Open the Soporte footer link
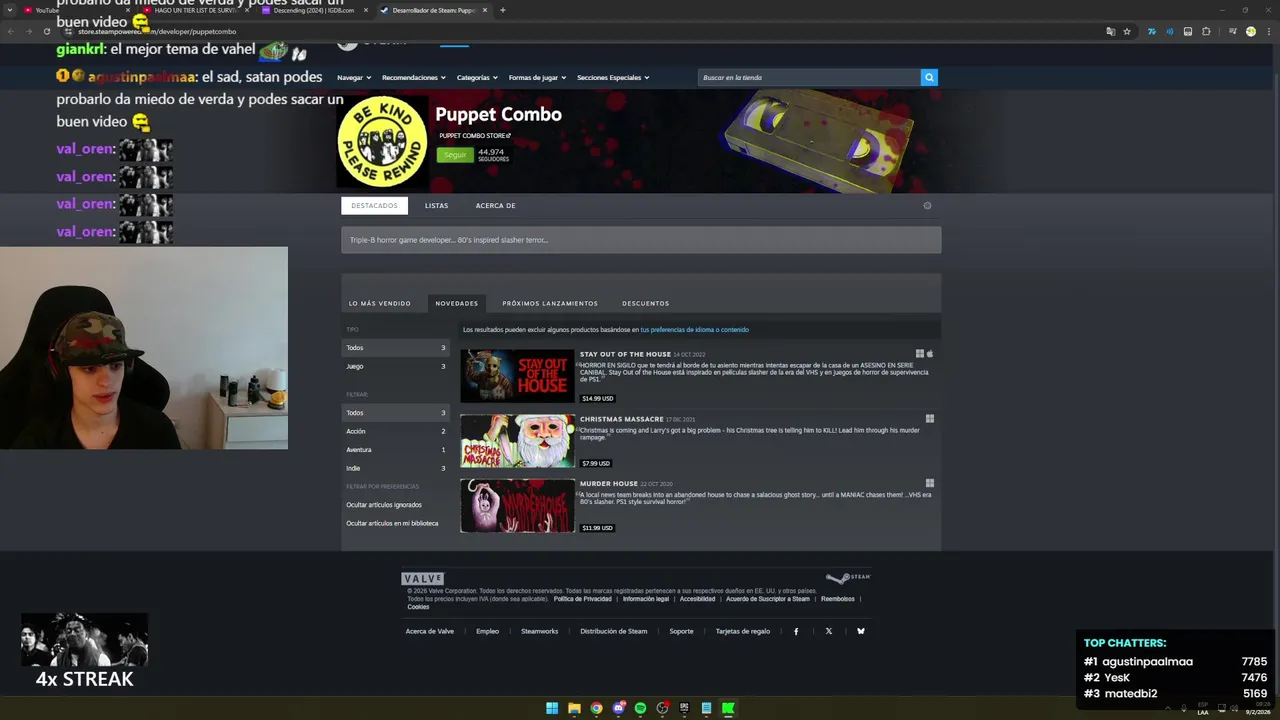The image size is (1280, 720). [681, 631]
